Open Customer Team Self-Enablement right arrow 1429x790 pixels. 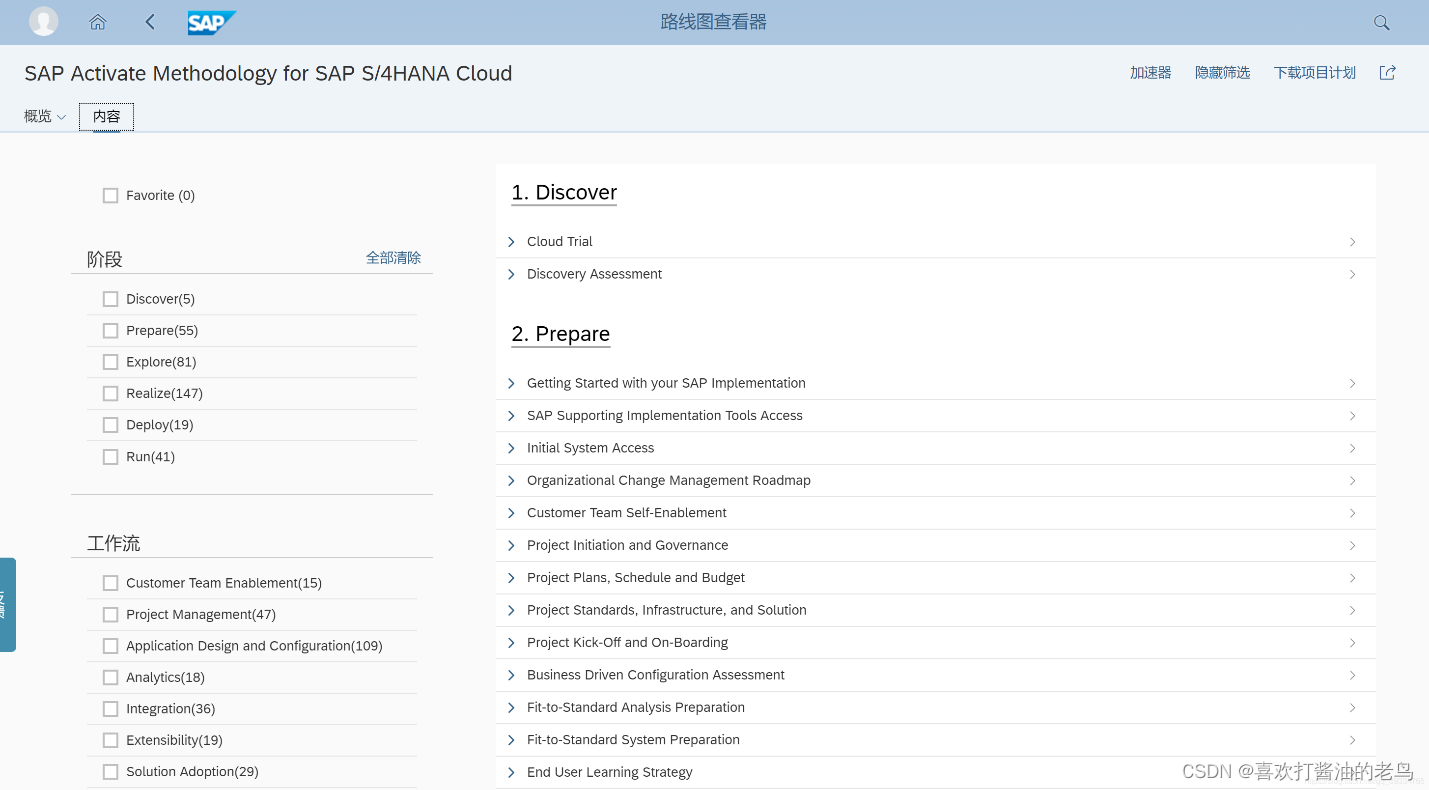1352,513
